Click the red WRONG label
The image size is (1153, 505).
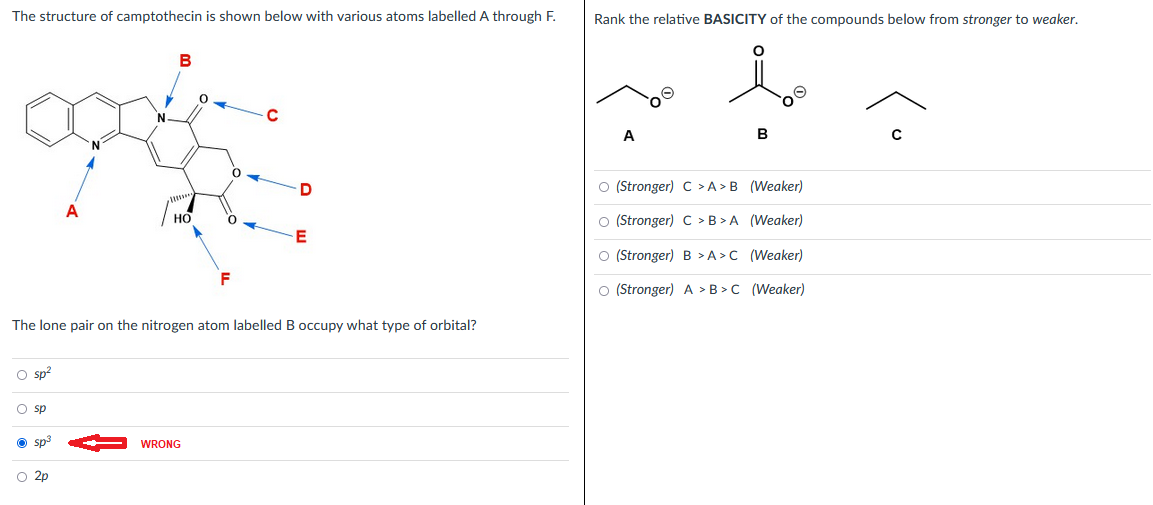[161, 444]
